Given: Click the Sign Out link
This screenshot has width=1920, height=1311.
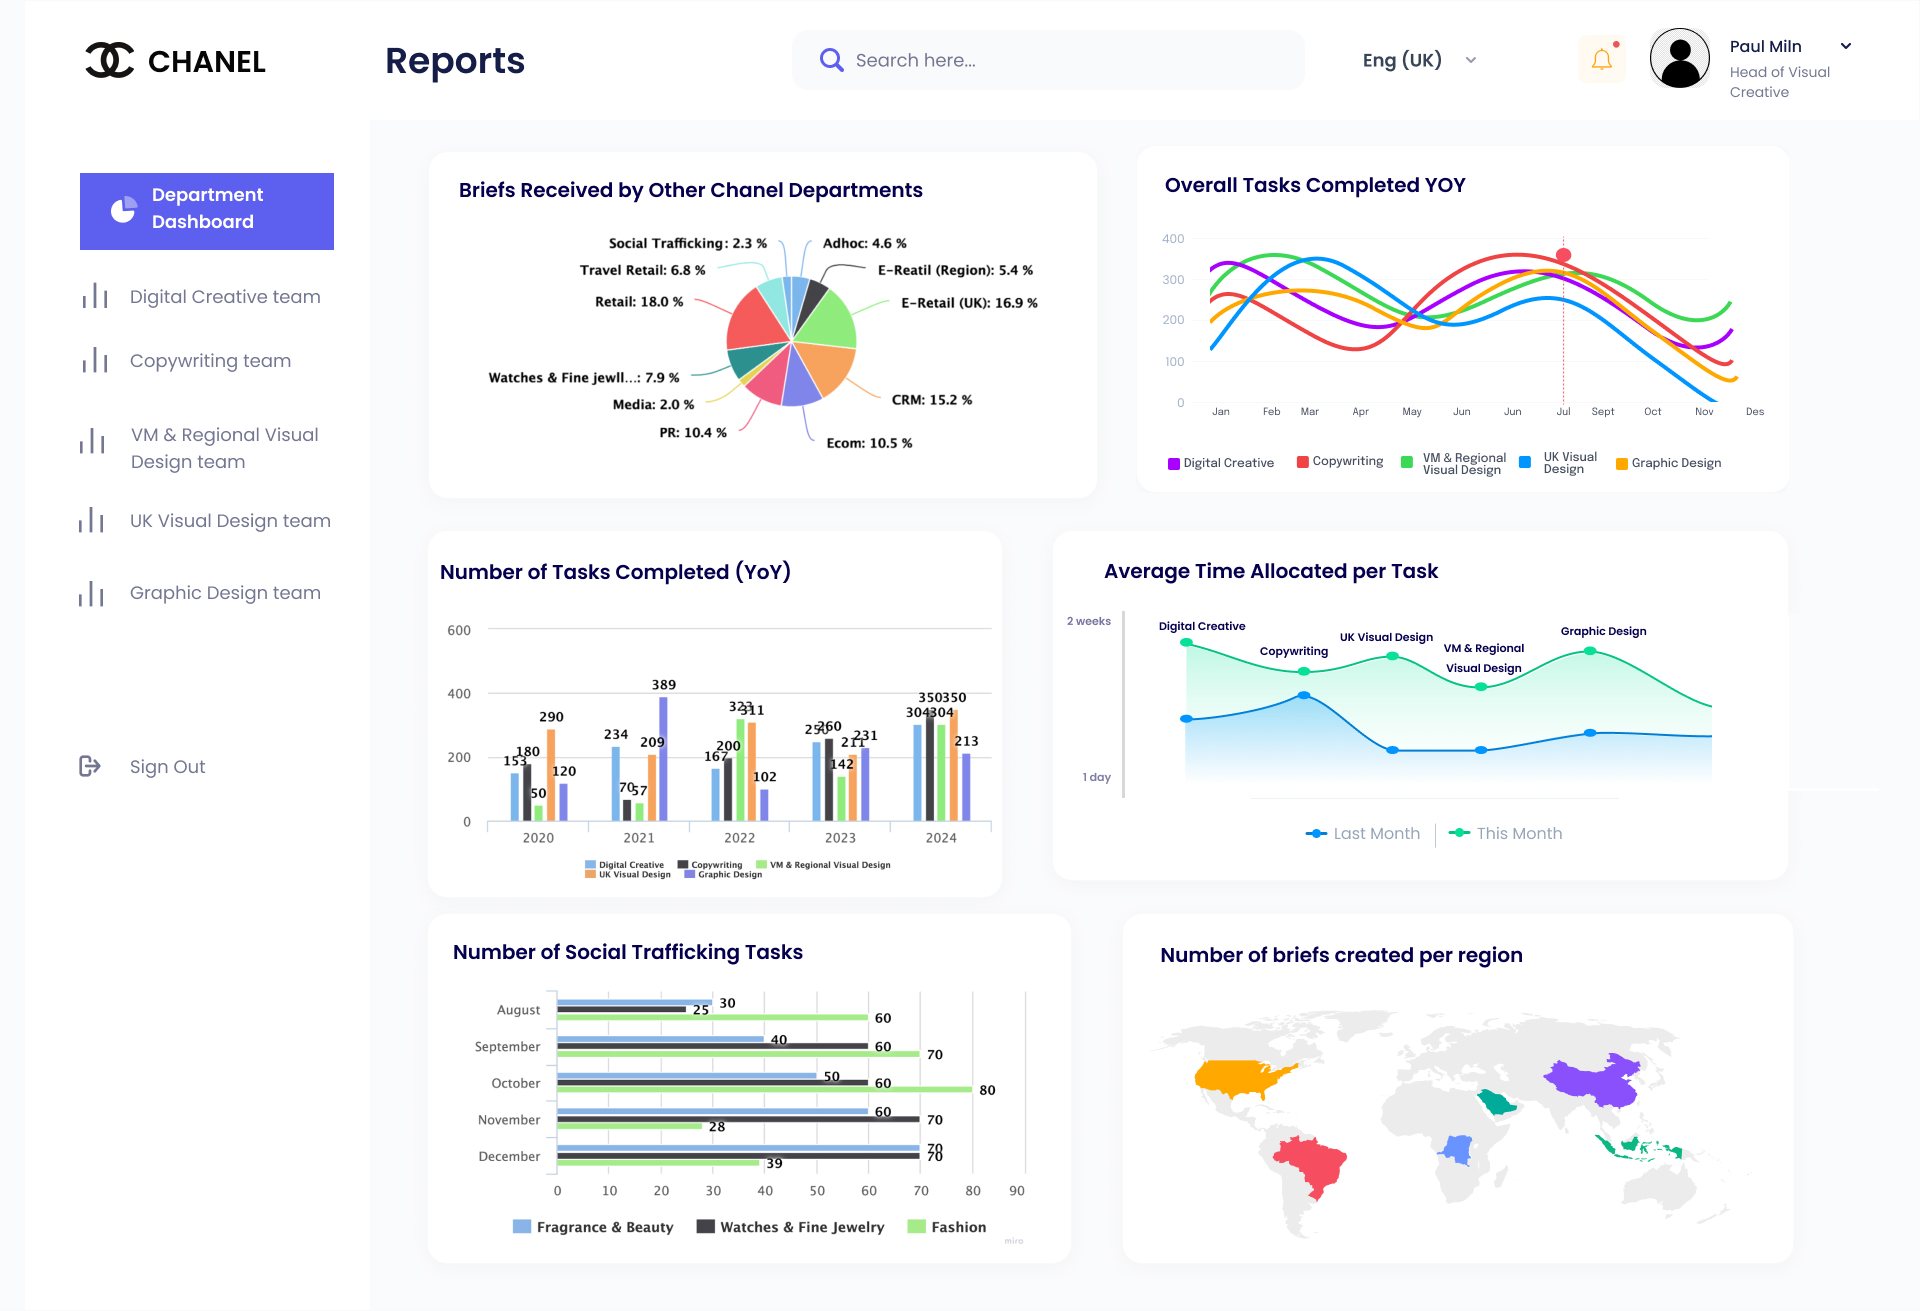Looking at the screenshot, I should coord(167,767).
